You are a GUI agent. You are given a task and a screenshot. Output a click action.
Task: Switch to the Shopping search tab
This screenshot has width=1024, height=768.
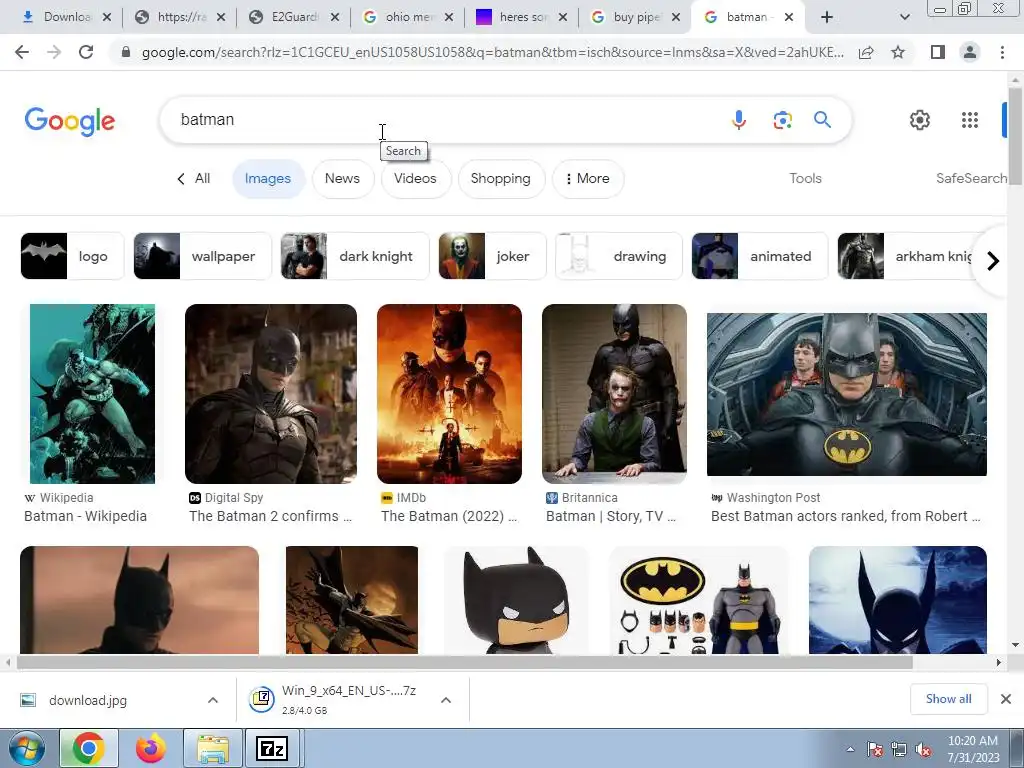click(x=501, y=179)
